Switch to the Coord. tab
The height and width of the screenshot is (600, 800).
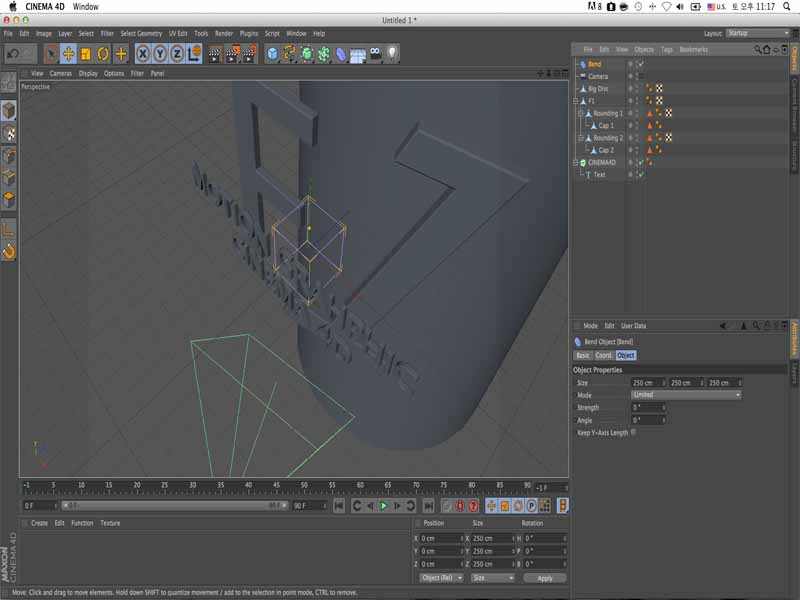point(603,355)
